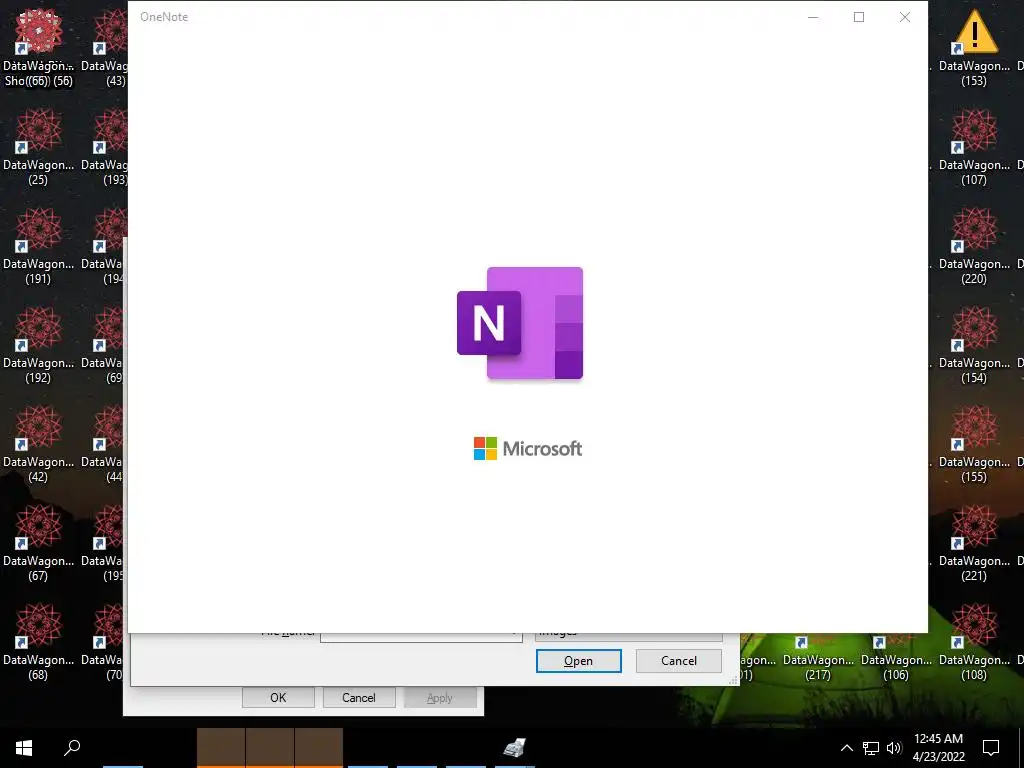Select the DataWagon (191) desktop shortcut
This screenshot has height=768, width=1024.
(x=38, y=246)
